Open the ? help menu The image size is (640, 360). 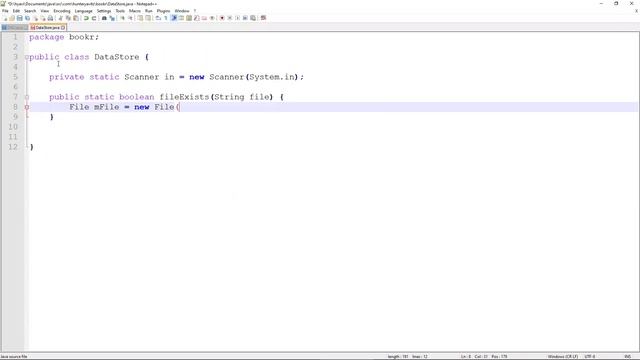195,11
